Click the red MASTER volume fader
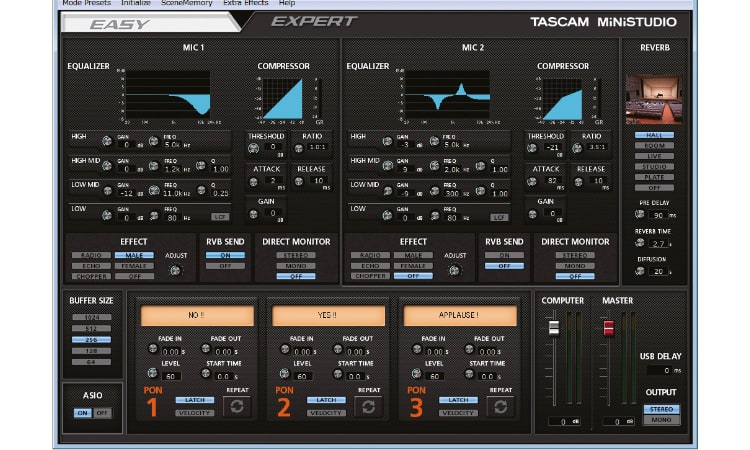Image resolution: width=750 pixels, height=450 pixels. pyautogui.click(x=608, y=328)
